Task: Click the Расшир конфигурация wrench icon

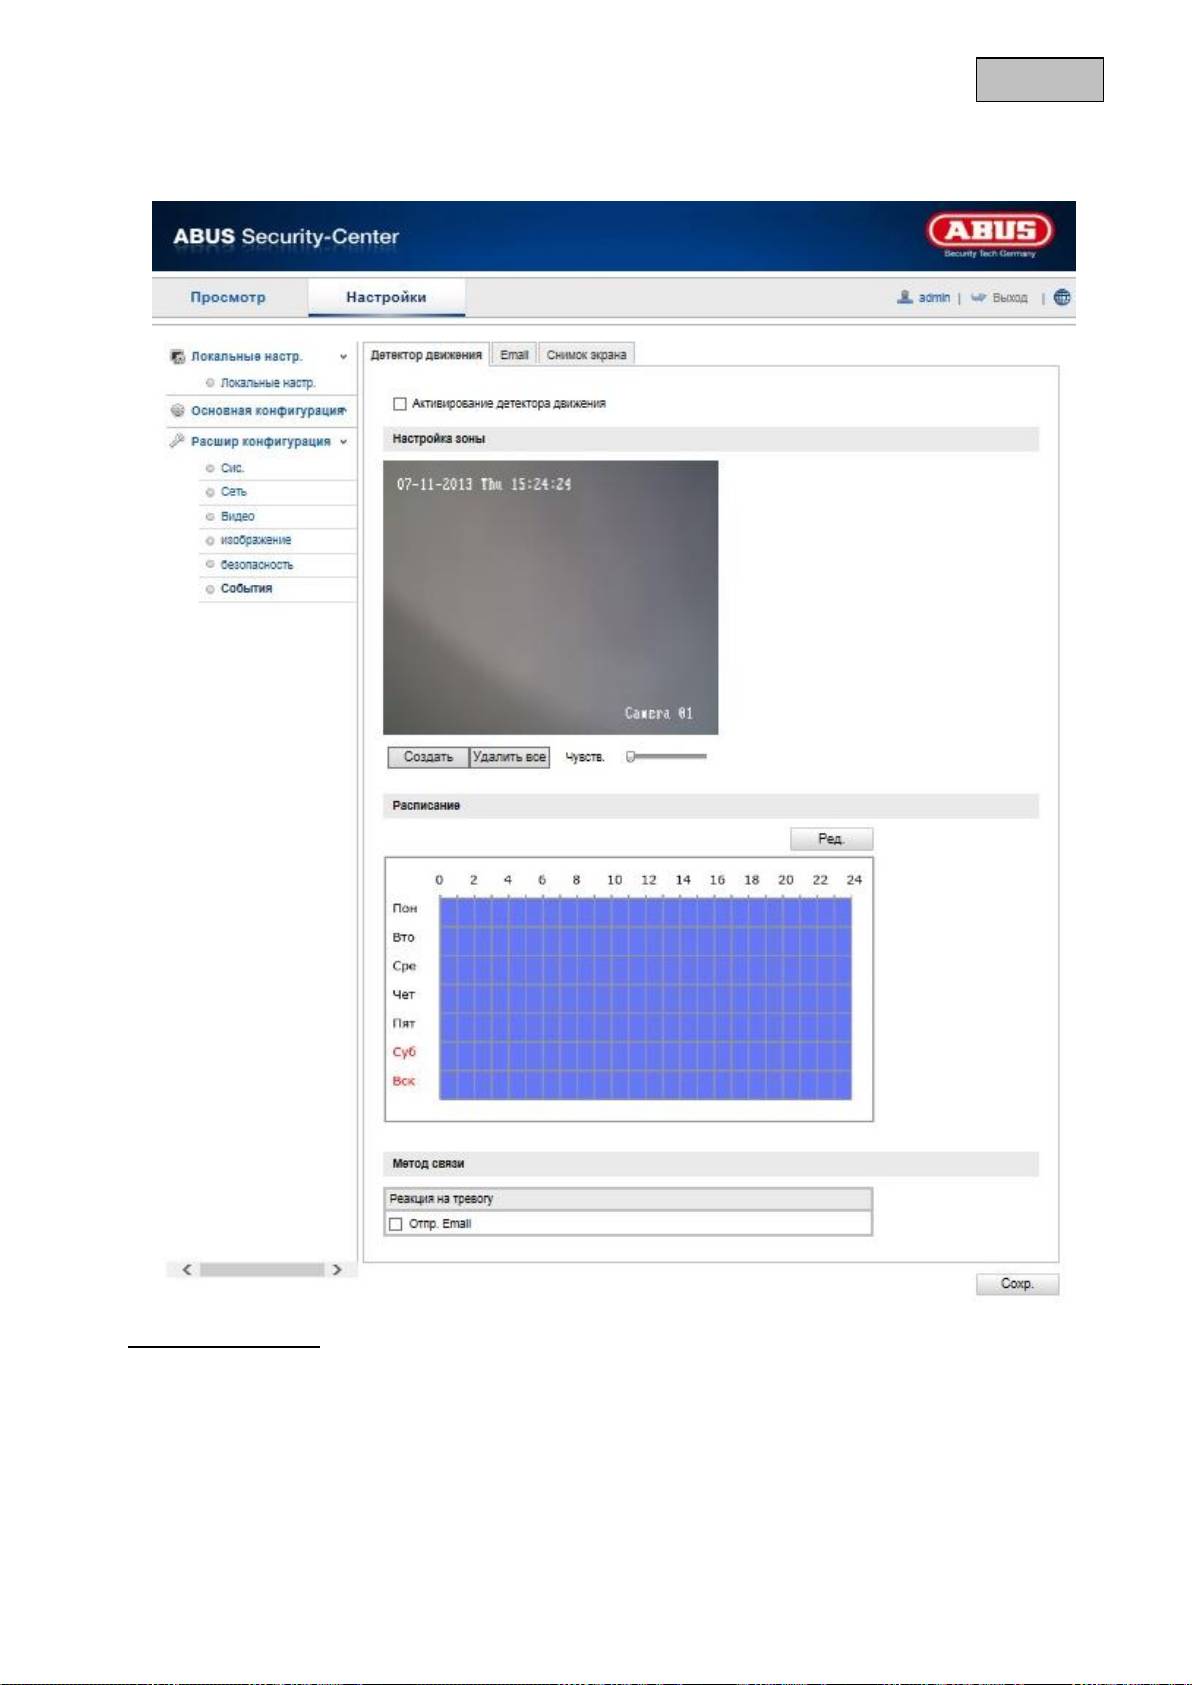Action: pyautogui.click(x=178, y=441)
